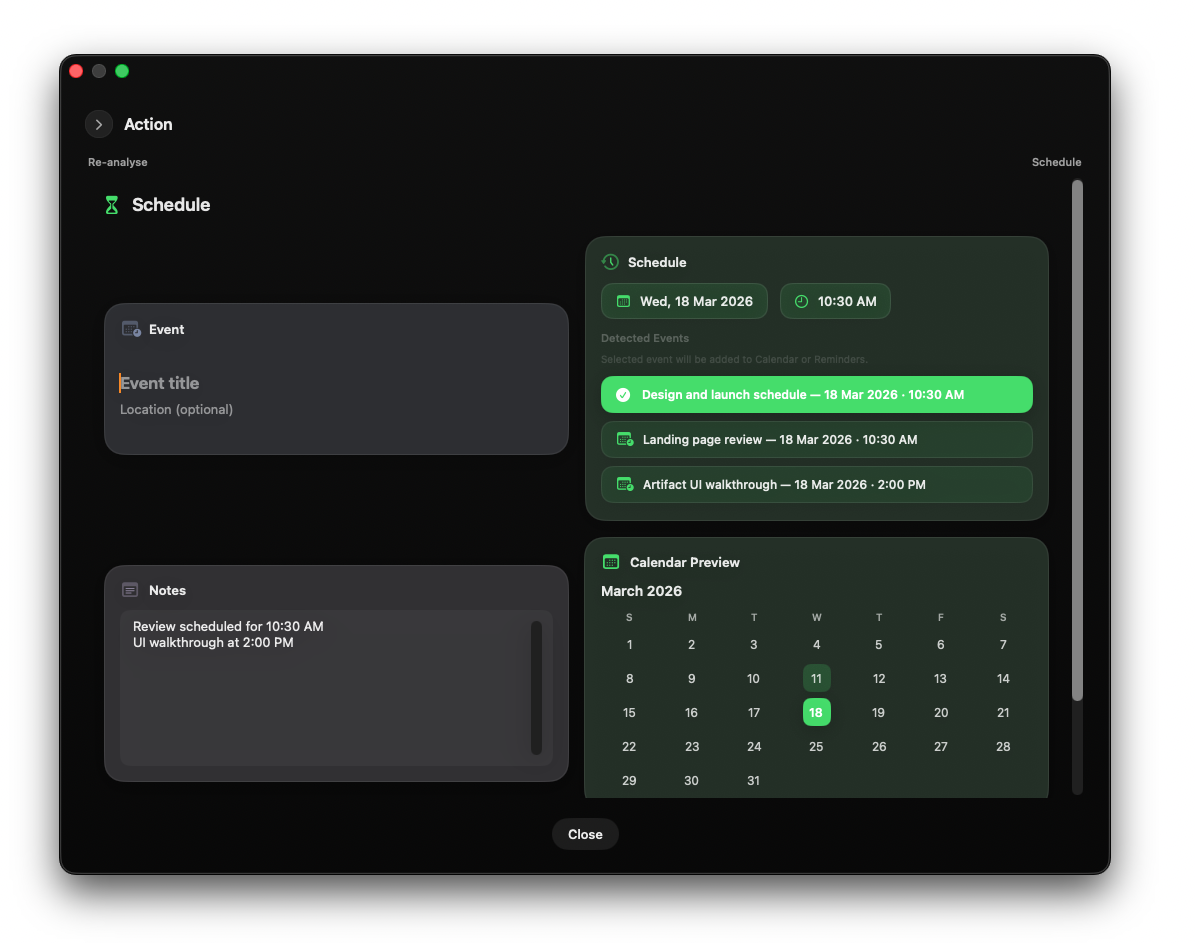The width and height of the screenshot is (1195, 943).
Task: Click calendar icon on Landing page review event
Action: tap(625, 439)
